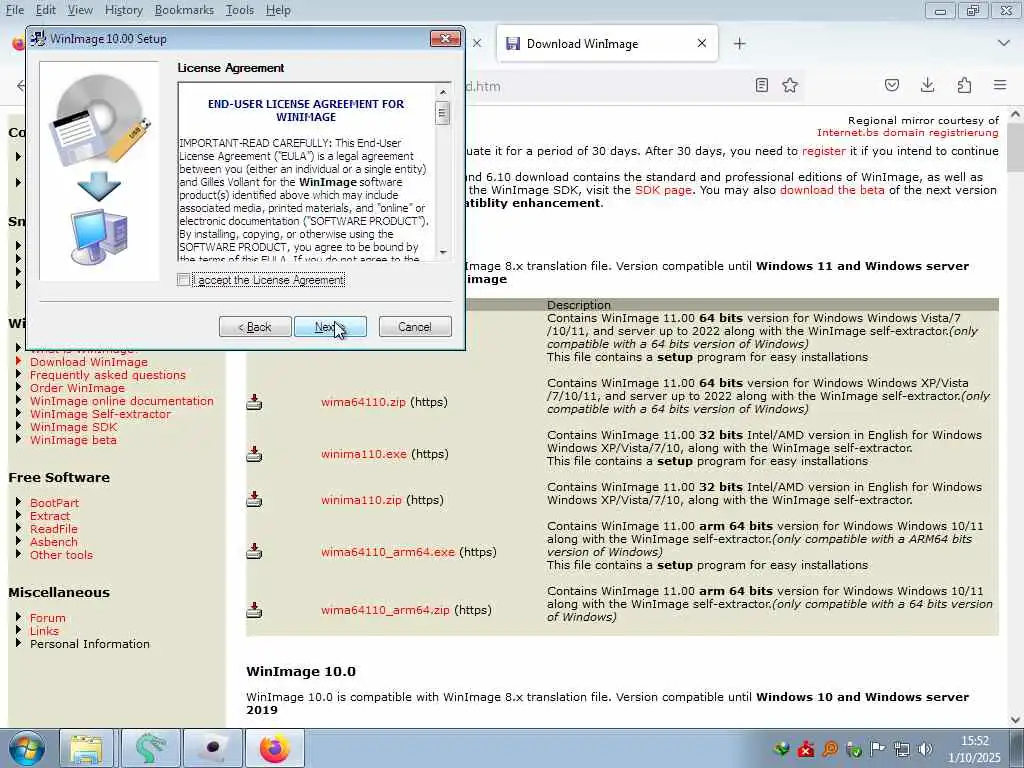1024x768 pixels.
Task: Open the Extract free software link
Action: (50, 516)
